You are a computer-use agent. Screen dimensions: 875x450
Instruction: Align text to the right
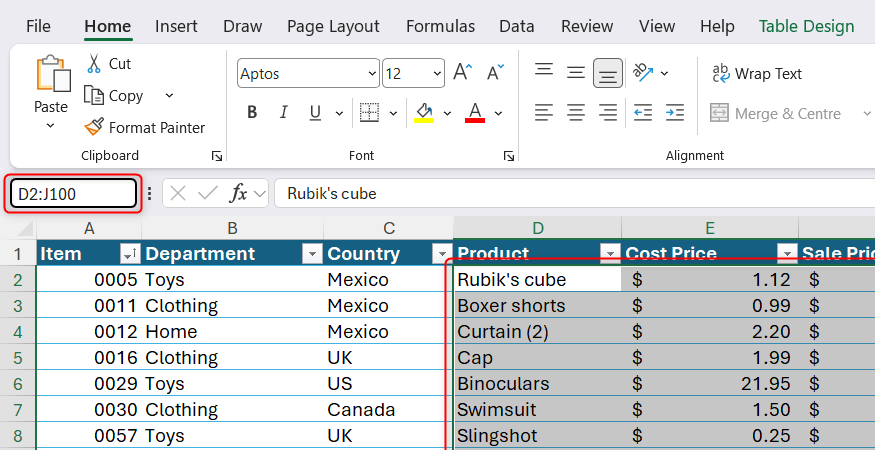[608, 113]
